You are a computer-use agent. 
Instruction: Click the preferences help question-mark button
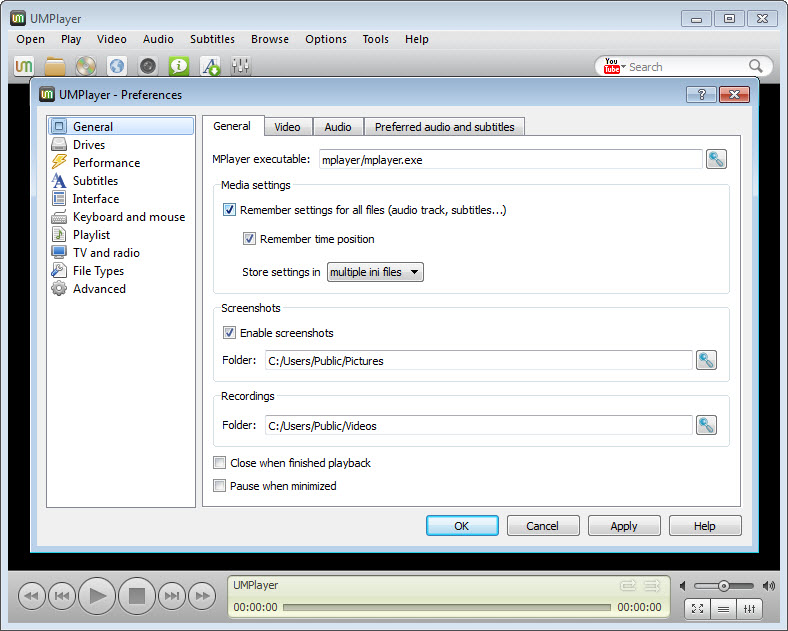pyautogui.click(x=701, y=94)
